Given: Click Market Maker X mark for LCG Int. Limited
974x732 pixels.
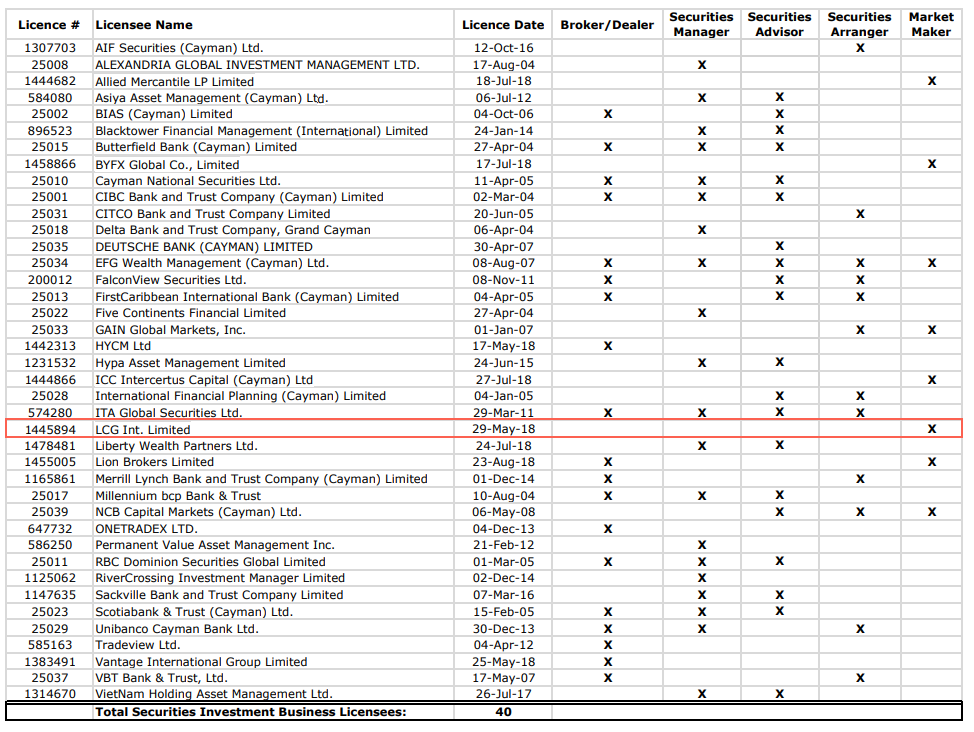Looking at the screenshot, I should coord(932,429).
